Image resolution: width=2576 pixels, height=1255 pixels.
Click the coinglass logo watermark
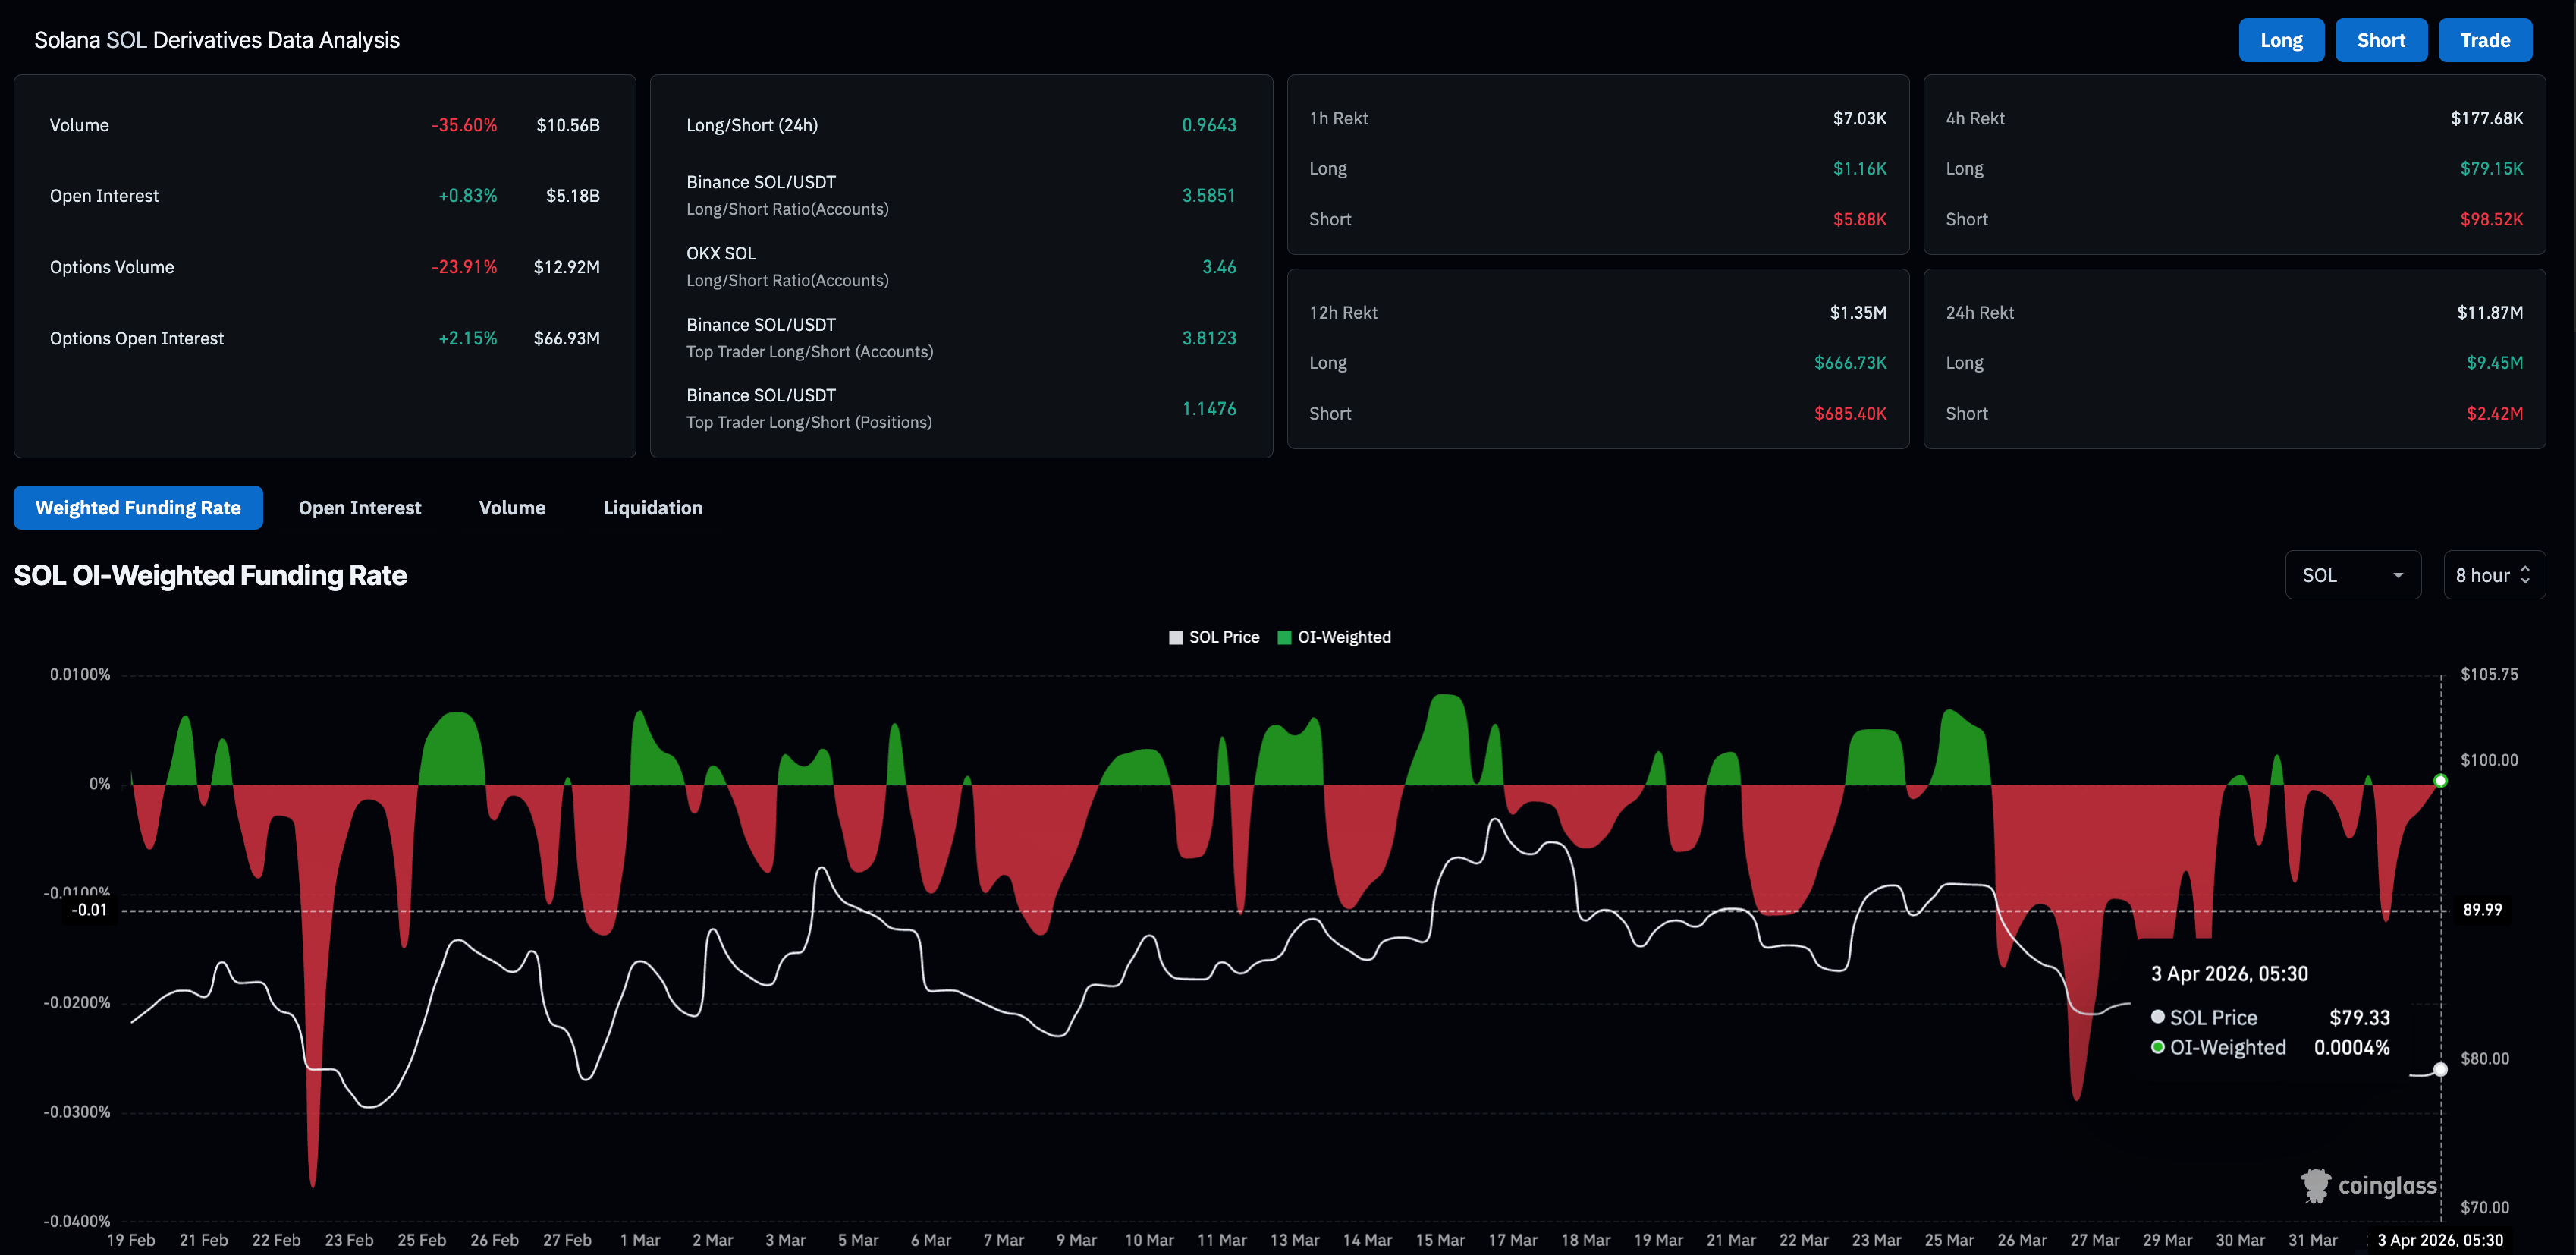pos(2369,1186)
